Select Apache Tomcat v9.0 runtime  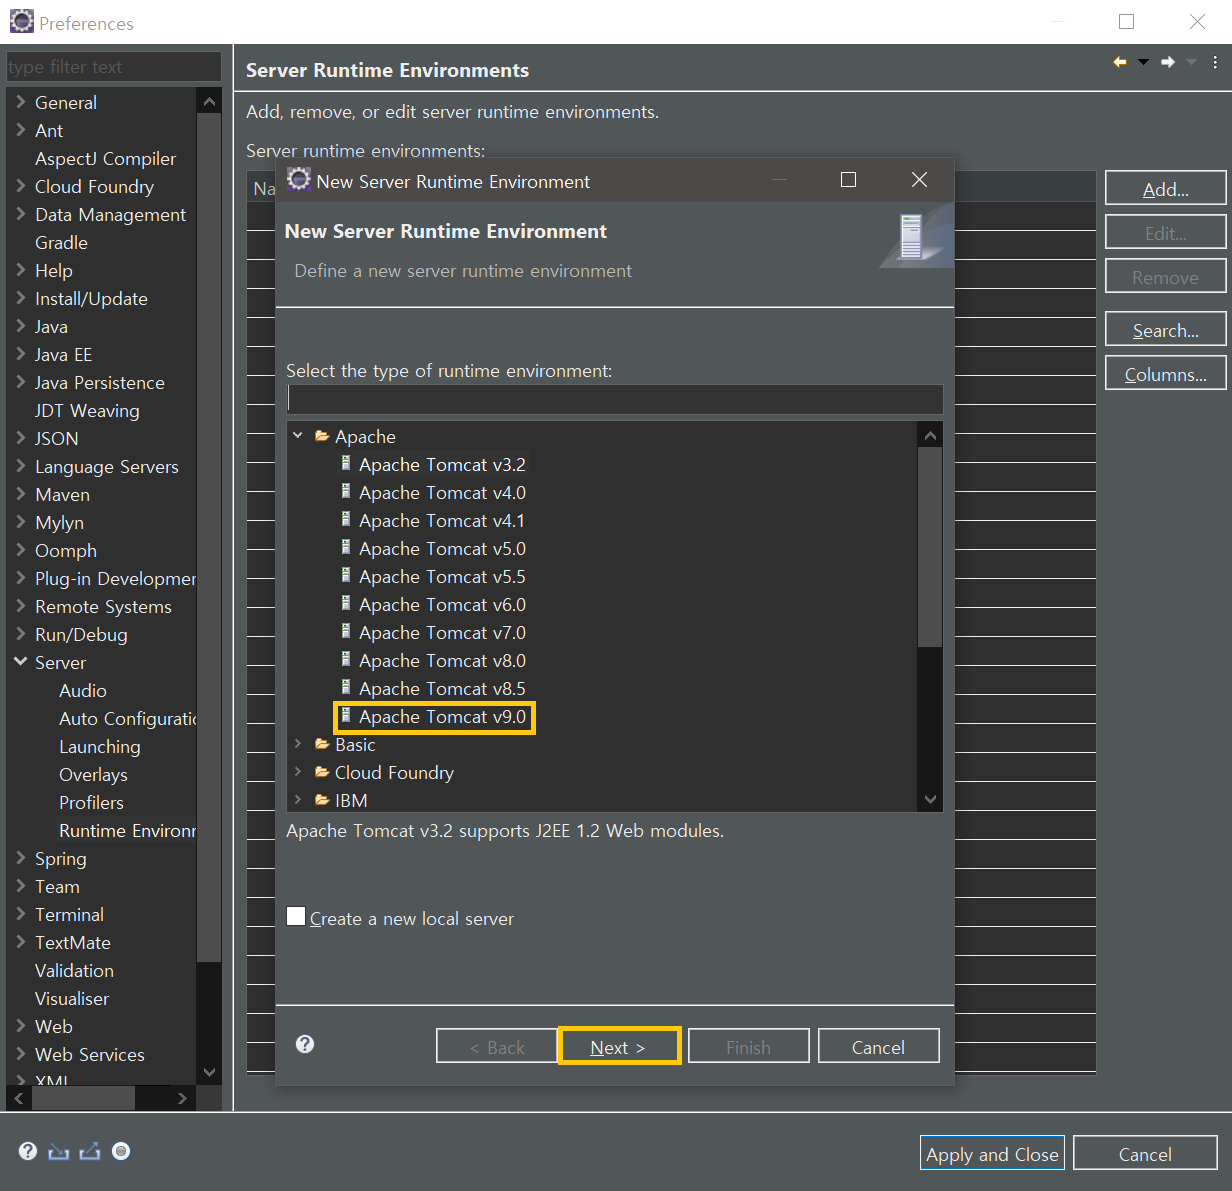442,717
